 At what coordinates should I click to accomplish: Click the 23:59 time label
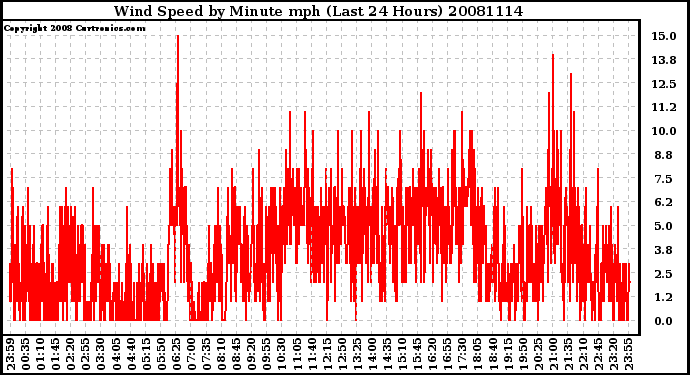click(11, 354)
